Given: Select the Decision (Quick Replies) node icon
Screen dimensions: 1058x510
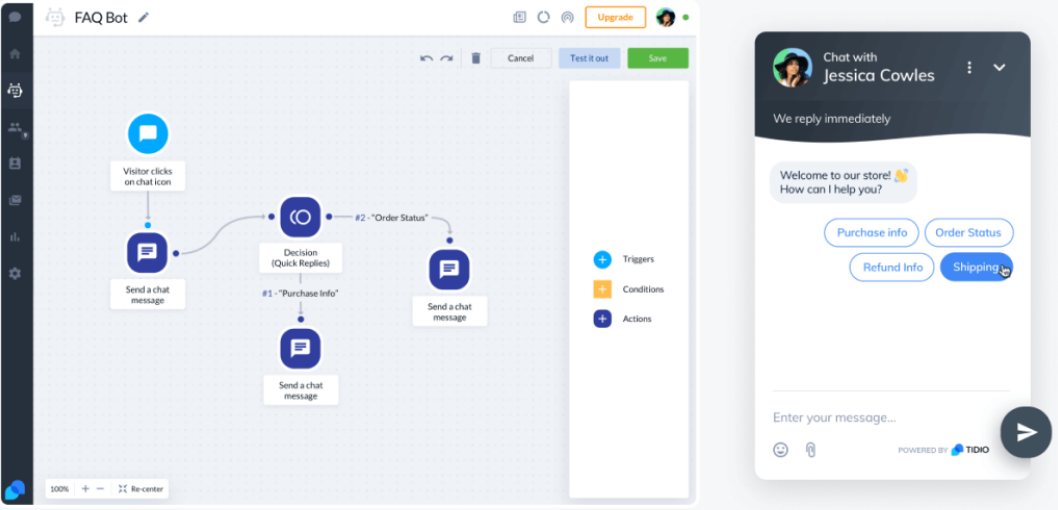Looking at the screenshot, I should point(299,217).
